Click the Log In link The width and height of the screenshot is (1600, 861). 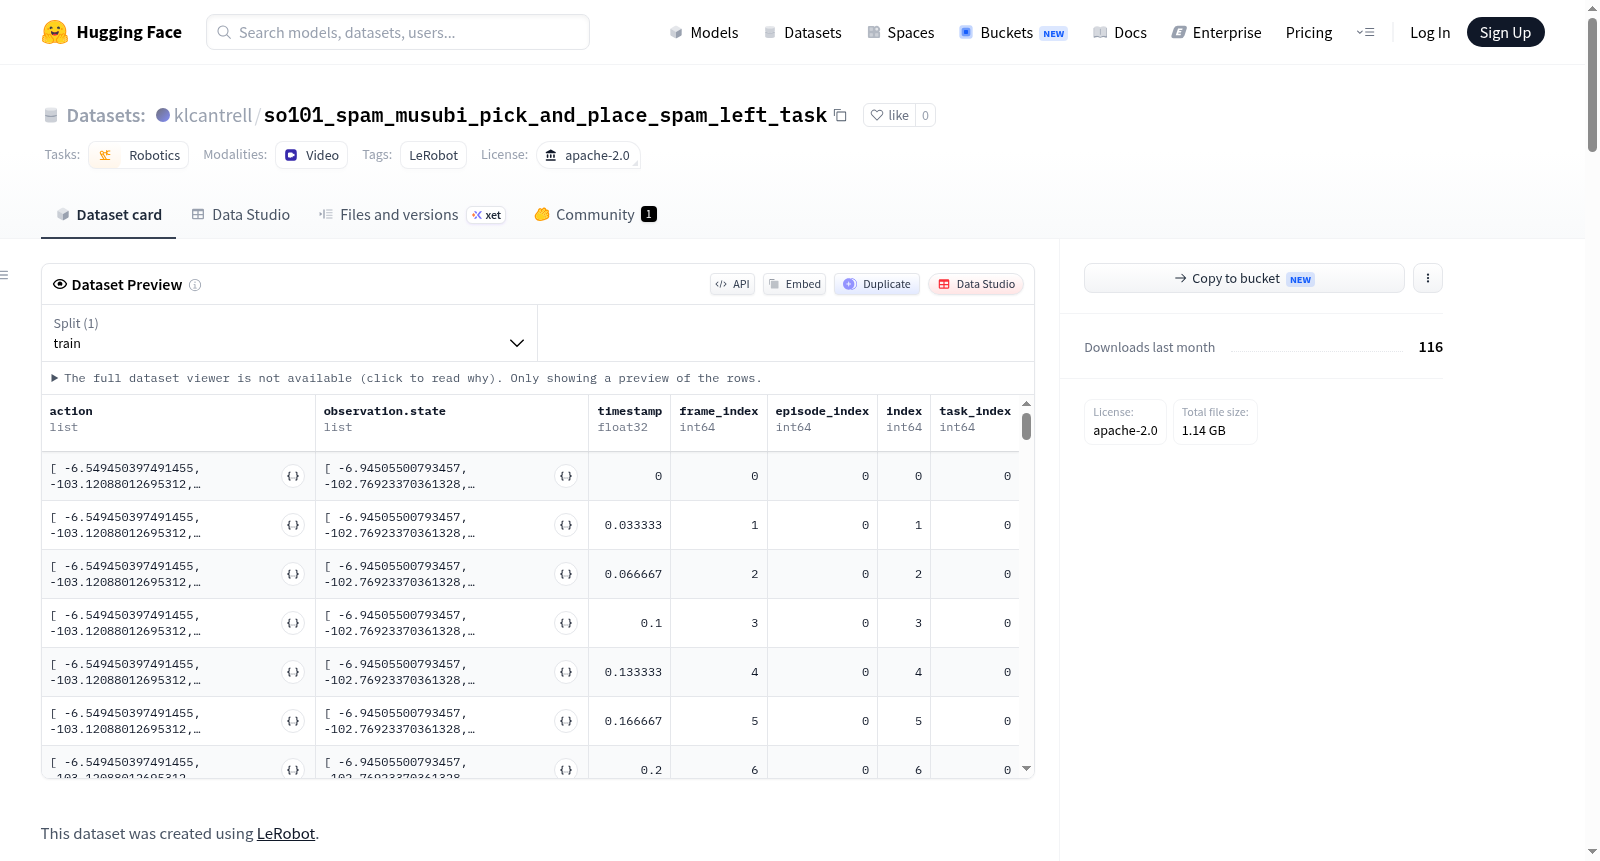pyautogui.click(x=1430, y=33)
